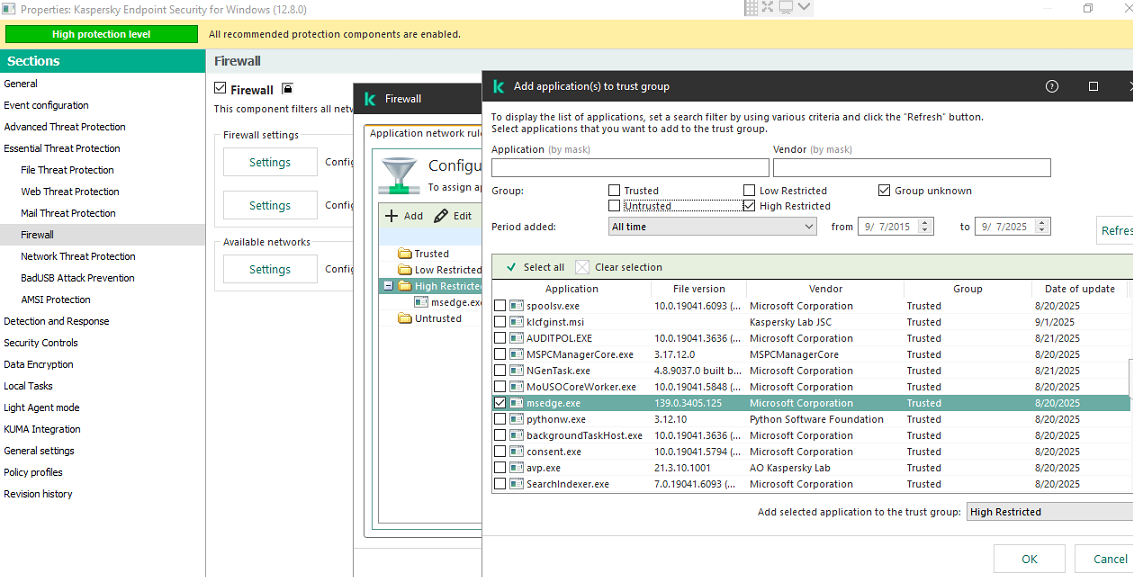Click the file icon beside SearchIndexer.exe
1133x577 pixels.
point(516,485)
